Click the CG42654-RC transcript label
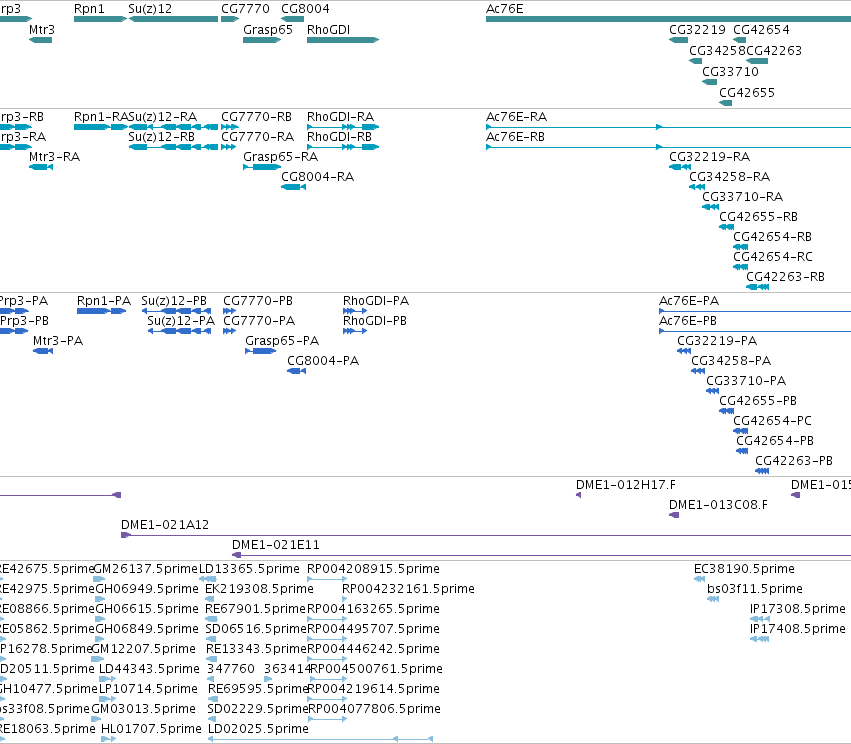 773,257
